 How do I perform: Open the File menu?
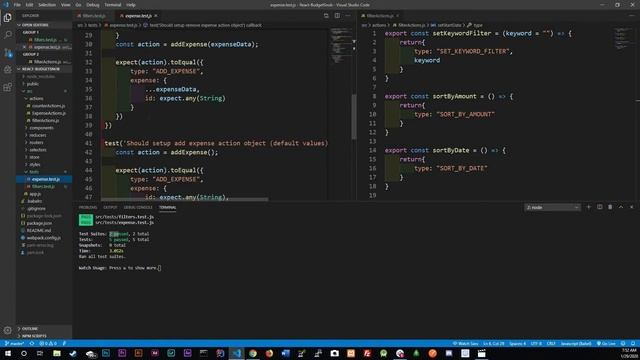click(17, 5)
